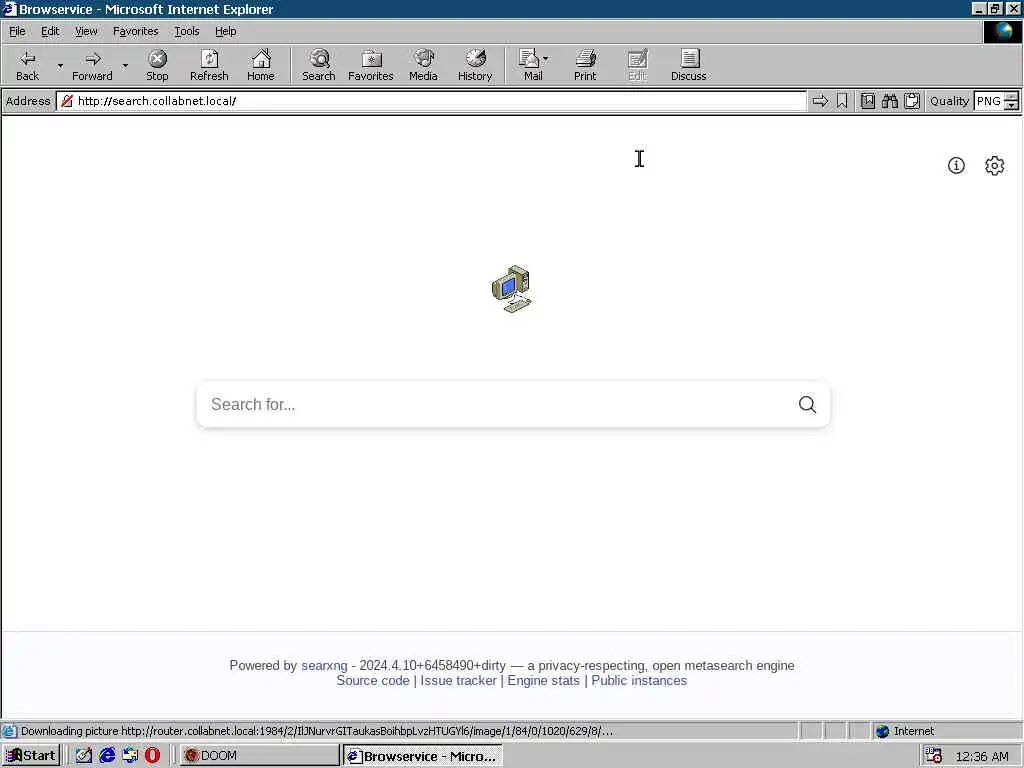The image size is (1024, 768).
Task: Open the Issue tracker link
Action: point(458,680)
